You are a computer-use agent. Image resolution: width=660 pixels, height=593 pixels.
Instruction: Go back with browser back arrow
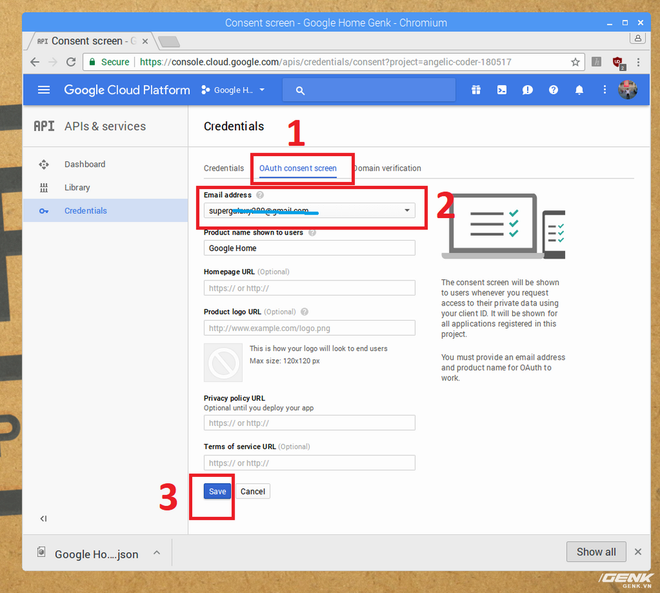[x=35, y=62]
